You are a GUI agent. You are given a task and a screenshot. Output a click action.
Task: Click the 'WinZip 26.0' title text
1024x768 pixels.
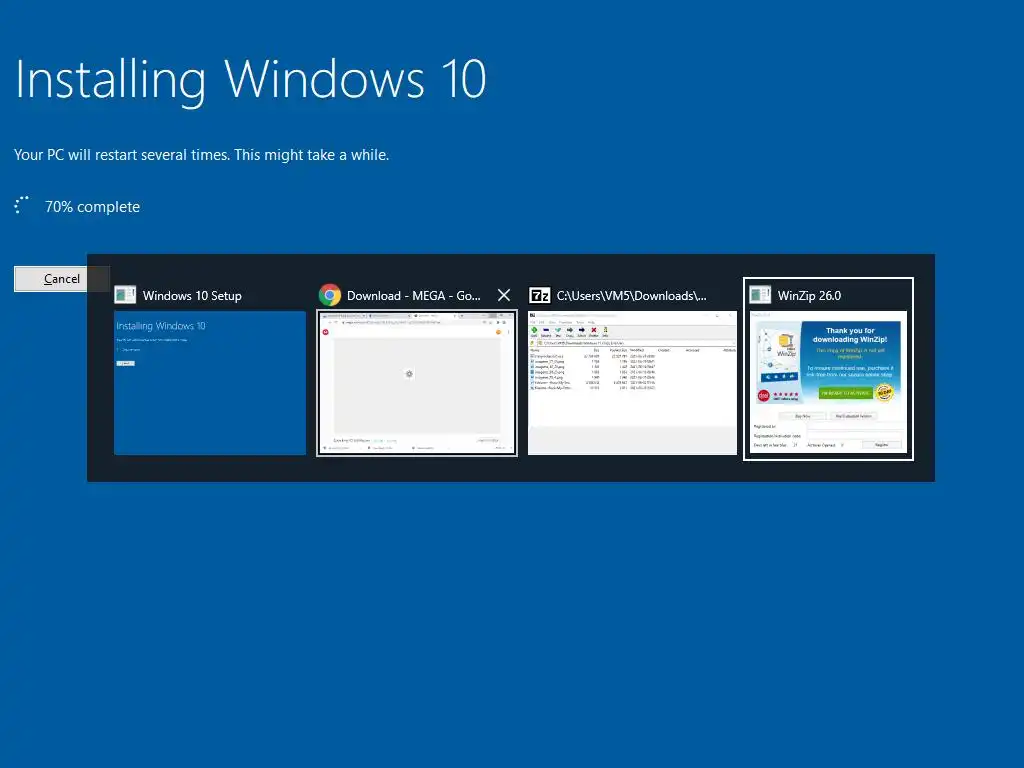coord(809,296)
